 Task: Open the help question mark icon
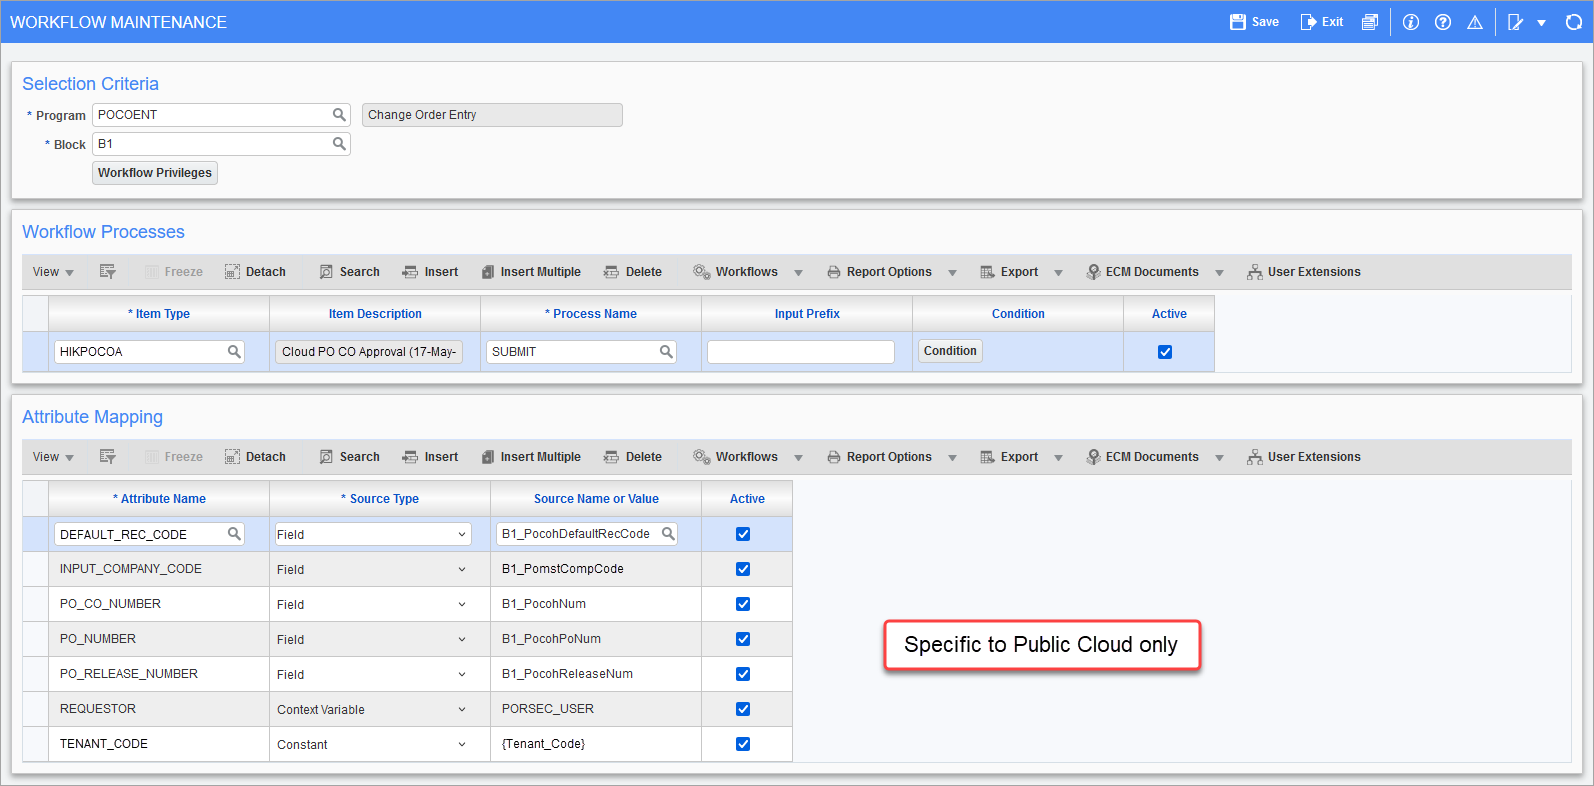point(1443,22)
